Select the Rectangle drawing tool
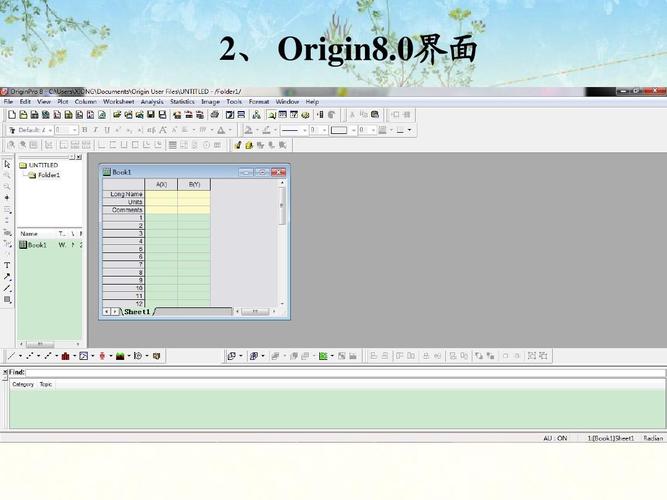The width and height of the screenshot is (667, 500). 7,300
